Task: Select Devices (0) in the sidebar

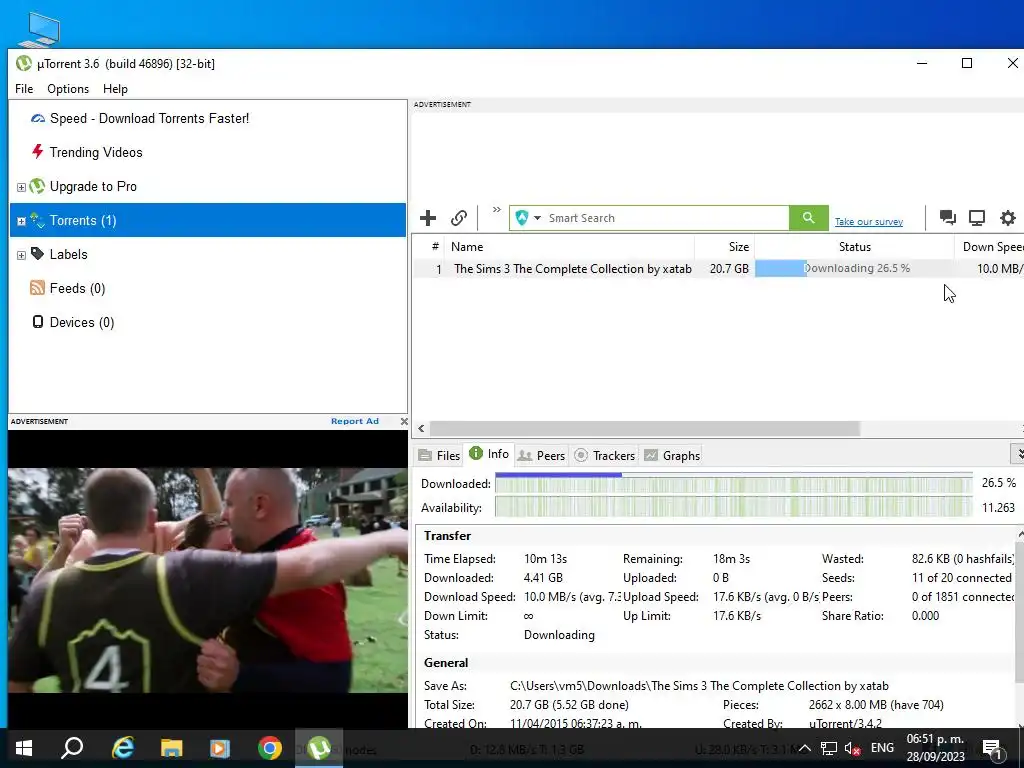Action: point(82,322)
